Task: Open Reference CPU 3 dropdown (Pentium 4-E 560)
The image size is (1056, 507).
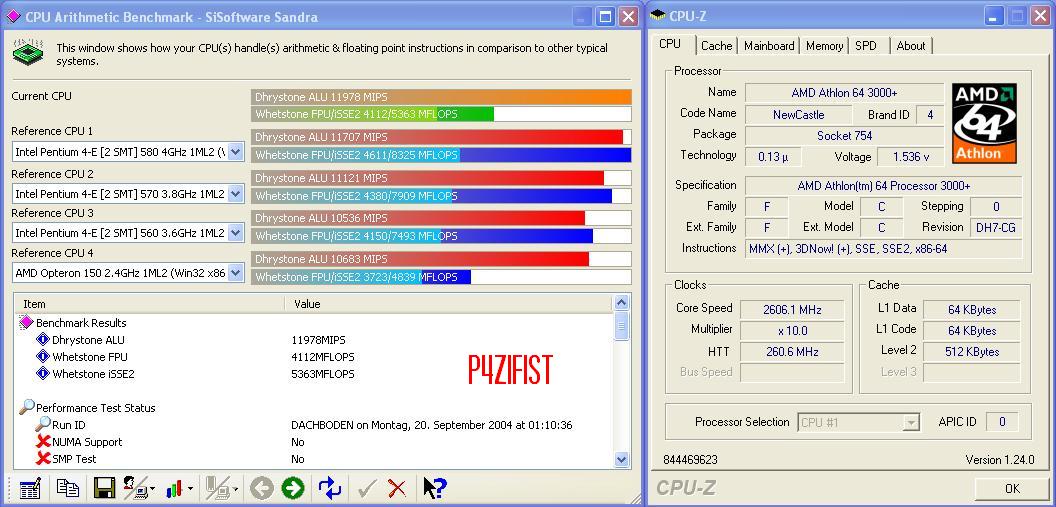Action: [235, 233]
